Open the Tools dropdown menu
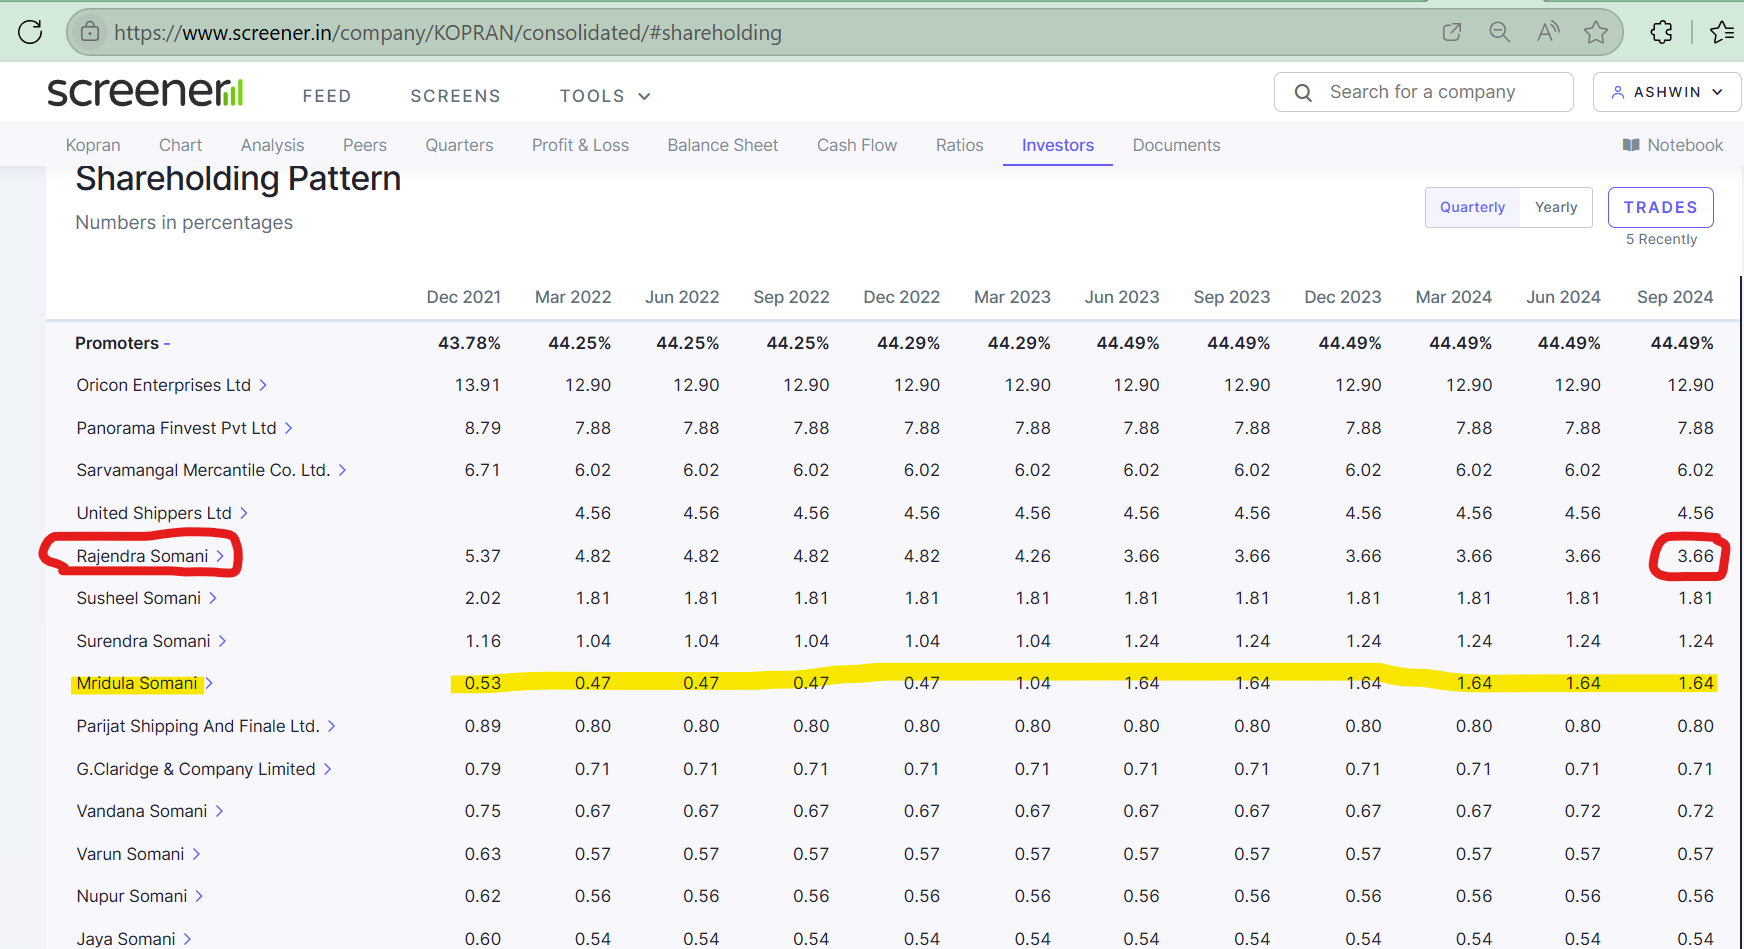 point(604,96)
